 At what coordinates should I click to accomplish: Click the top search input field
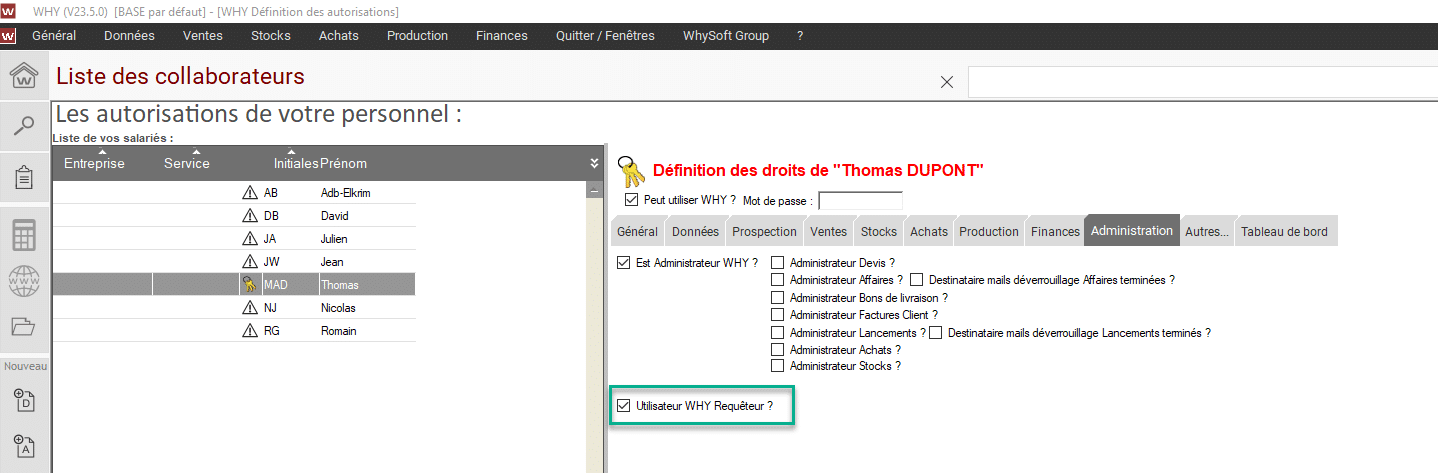click(x=1202, y=82)
